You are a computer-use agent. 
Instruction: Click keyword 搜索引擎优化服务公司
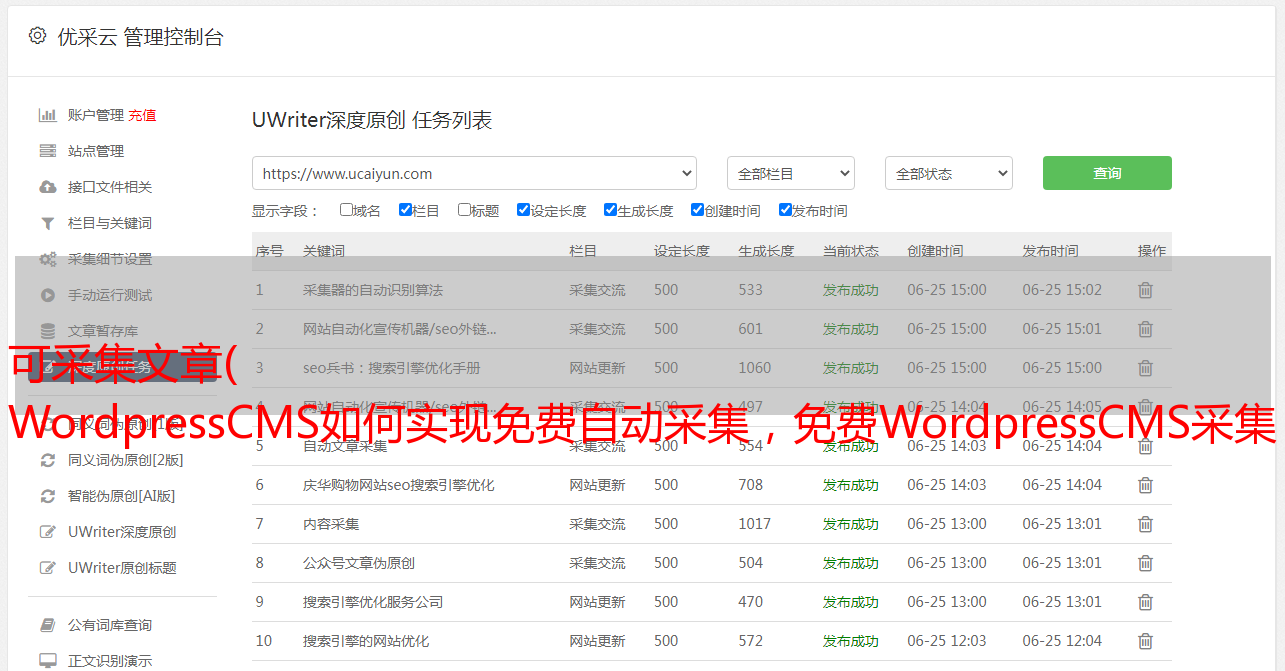tap(373, 602)
